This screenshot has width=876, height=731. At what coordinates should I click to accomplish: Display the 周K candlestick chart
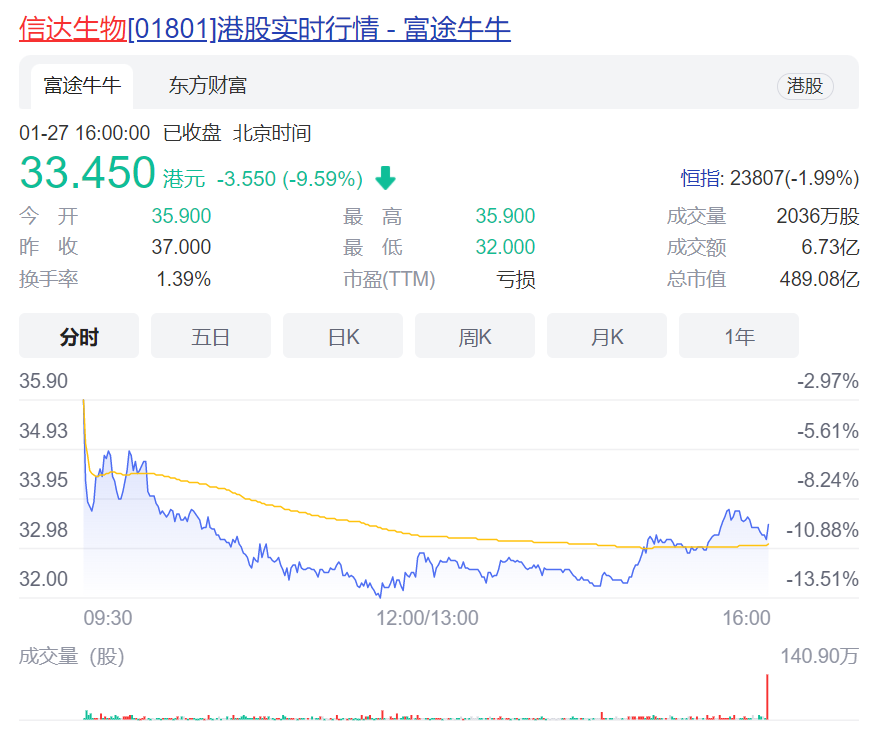tap(475, 337)
